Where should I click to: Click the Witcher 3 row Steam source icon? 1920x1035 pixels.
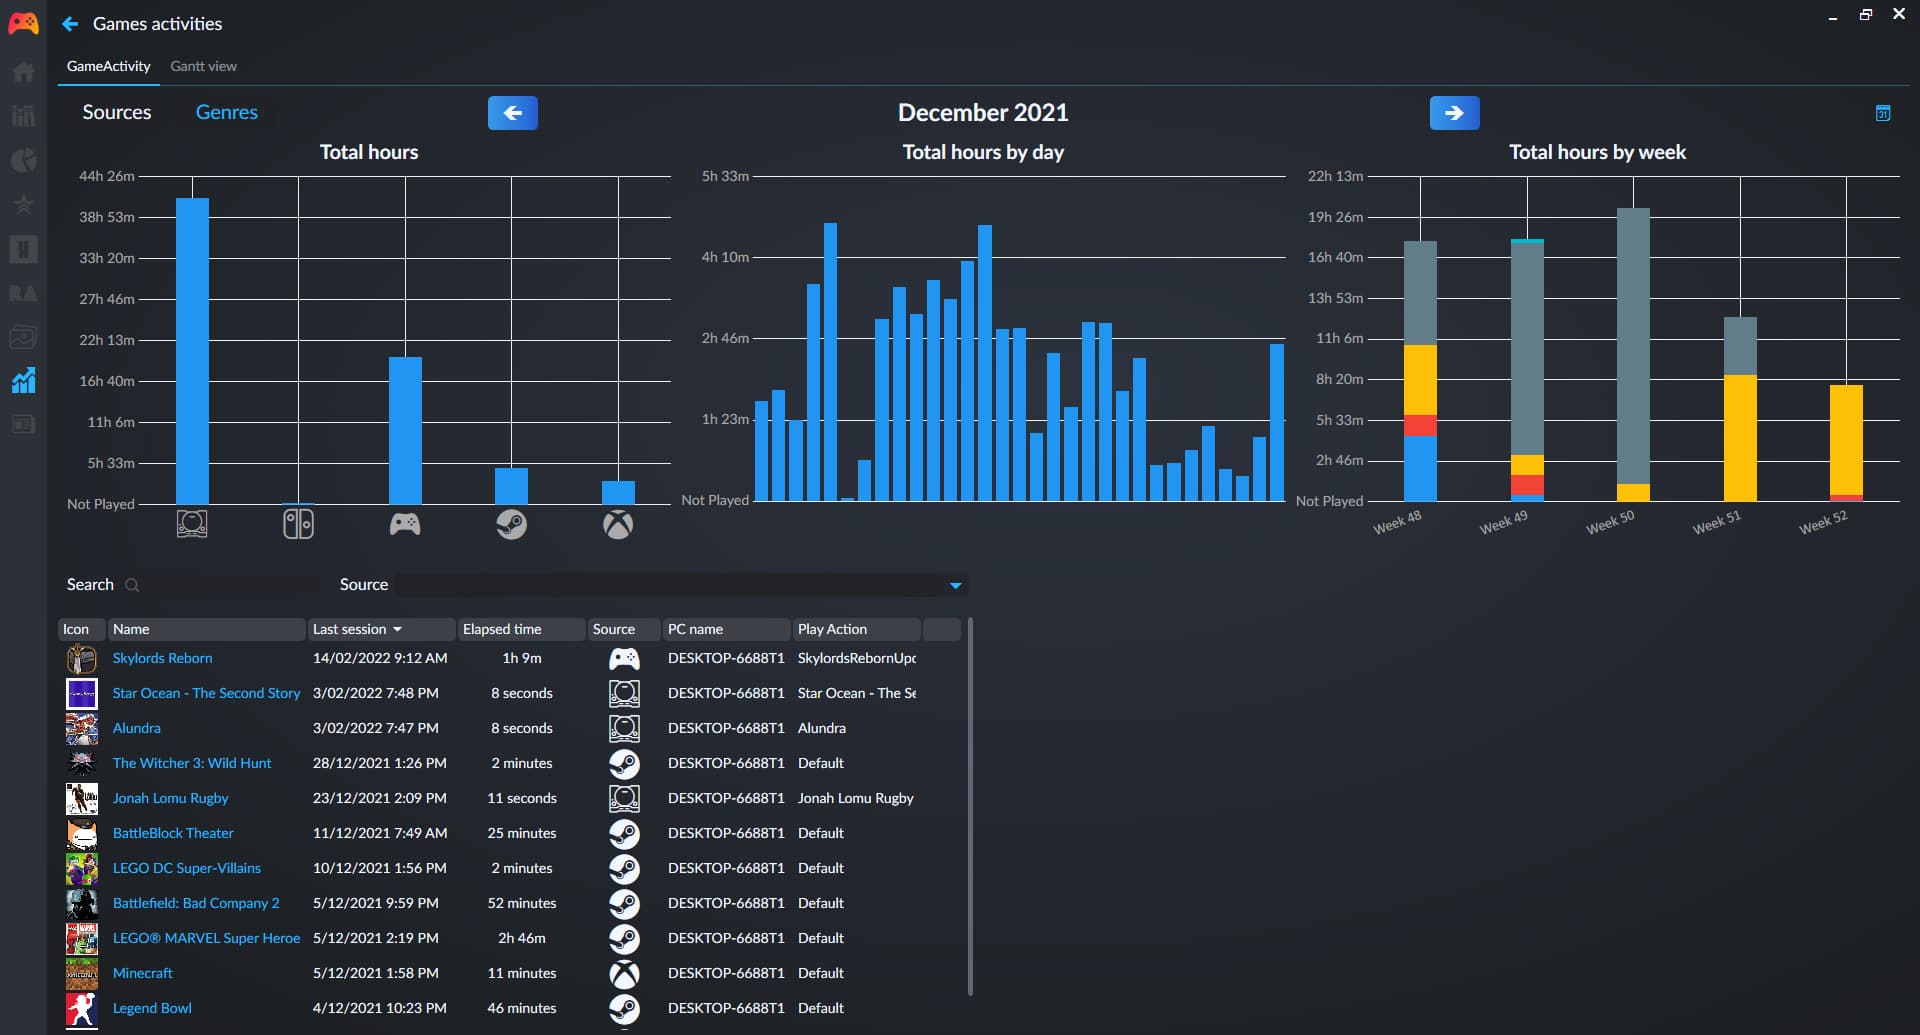(625, 764)
